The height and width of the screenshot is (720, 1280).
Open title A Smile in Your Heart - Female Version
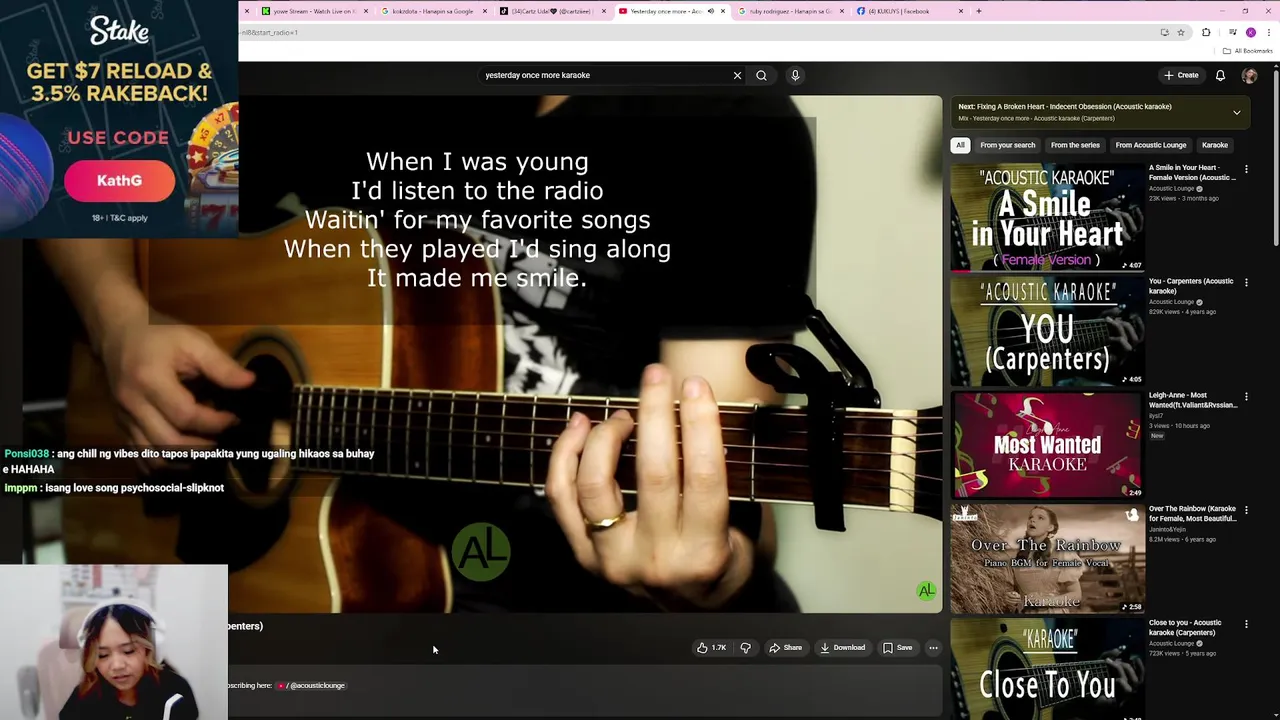1192,173
